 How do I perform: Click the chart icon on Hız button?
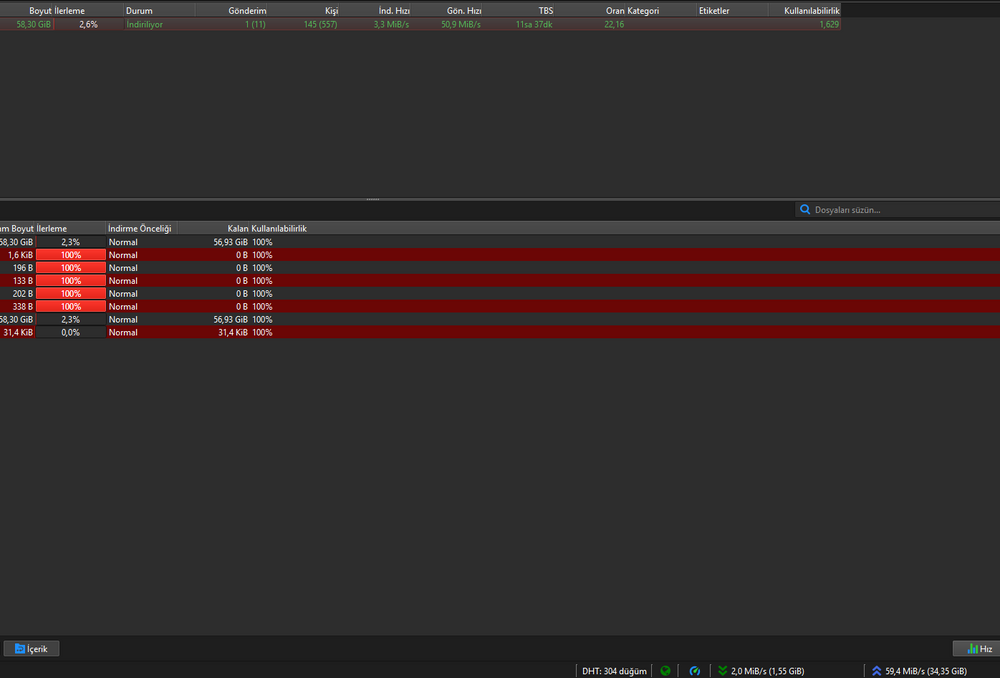(x=971, y=649)
